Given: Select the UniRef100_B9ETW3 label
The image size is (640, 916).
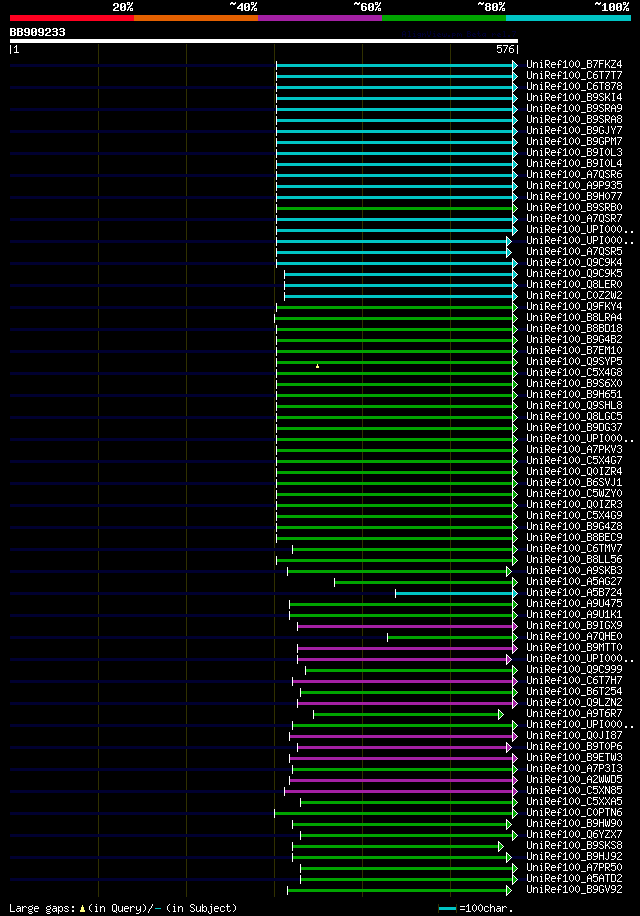Looking at the screenshot, I should tap(574, 758).
